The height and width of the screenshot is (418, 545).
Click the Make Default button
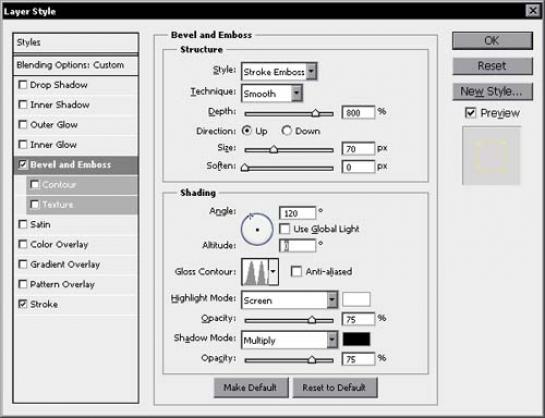(251, 387)
